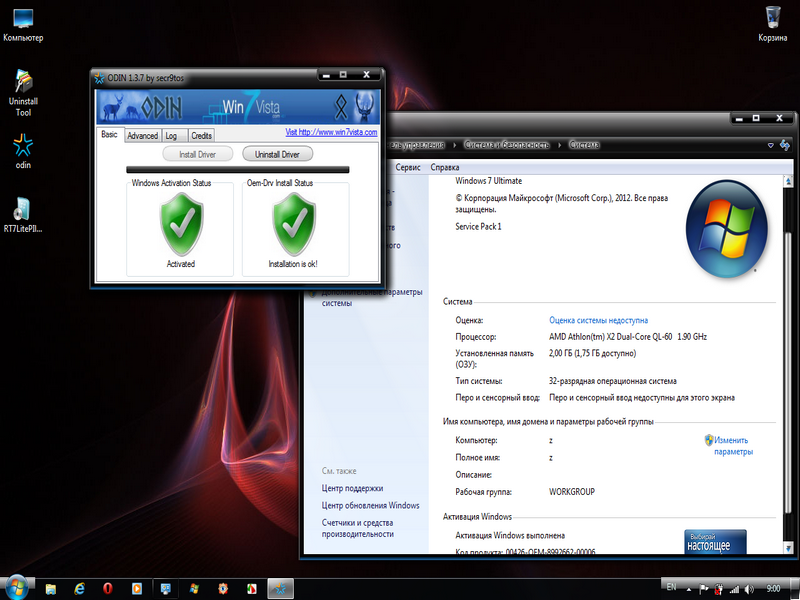Open the network signal tray icon
Image resolution: width=800 pixels, height=600 pixels.
point(734,589)
